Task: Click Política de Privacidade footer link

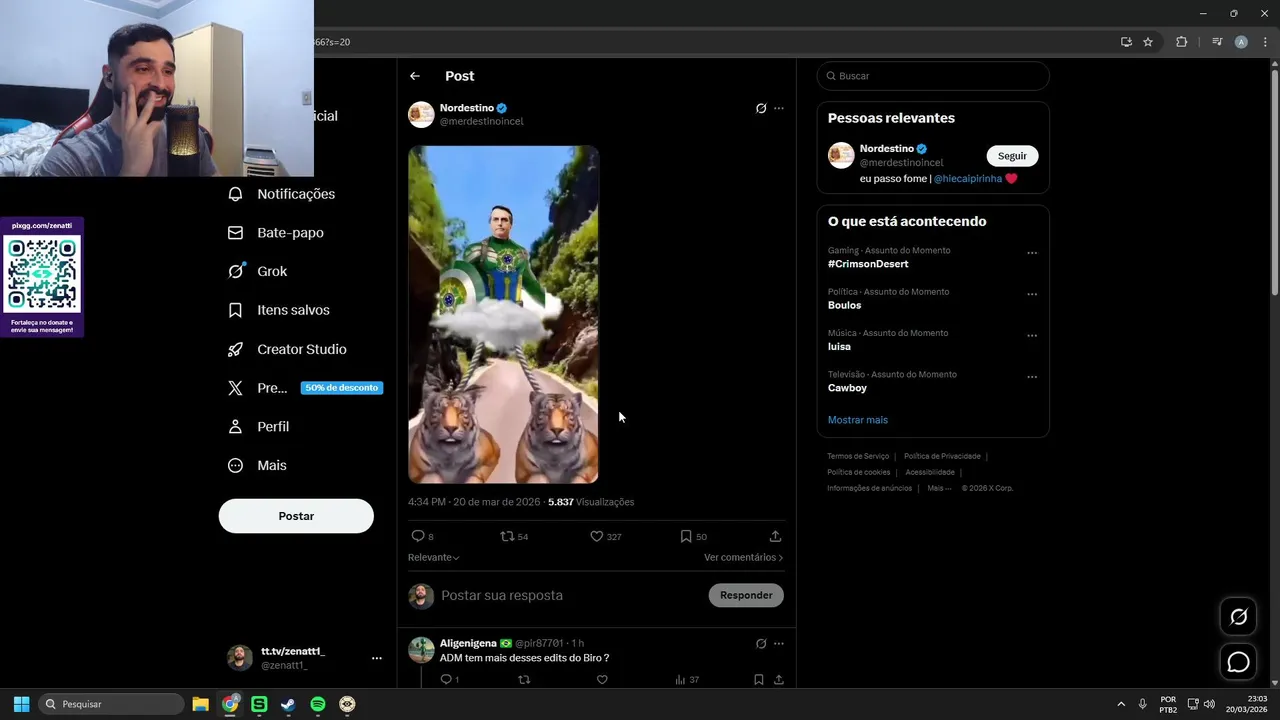Action: point(942,456)
